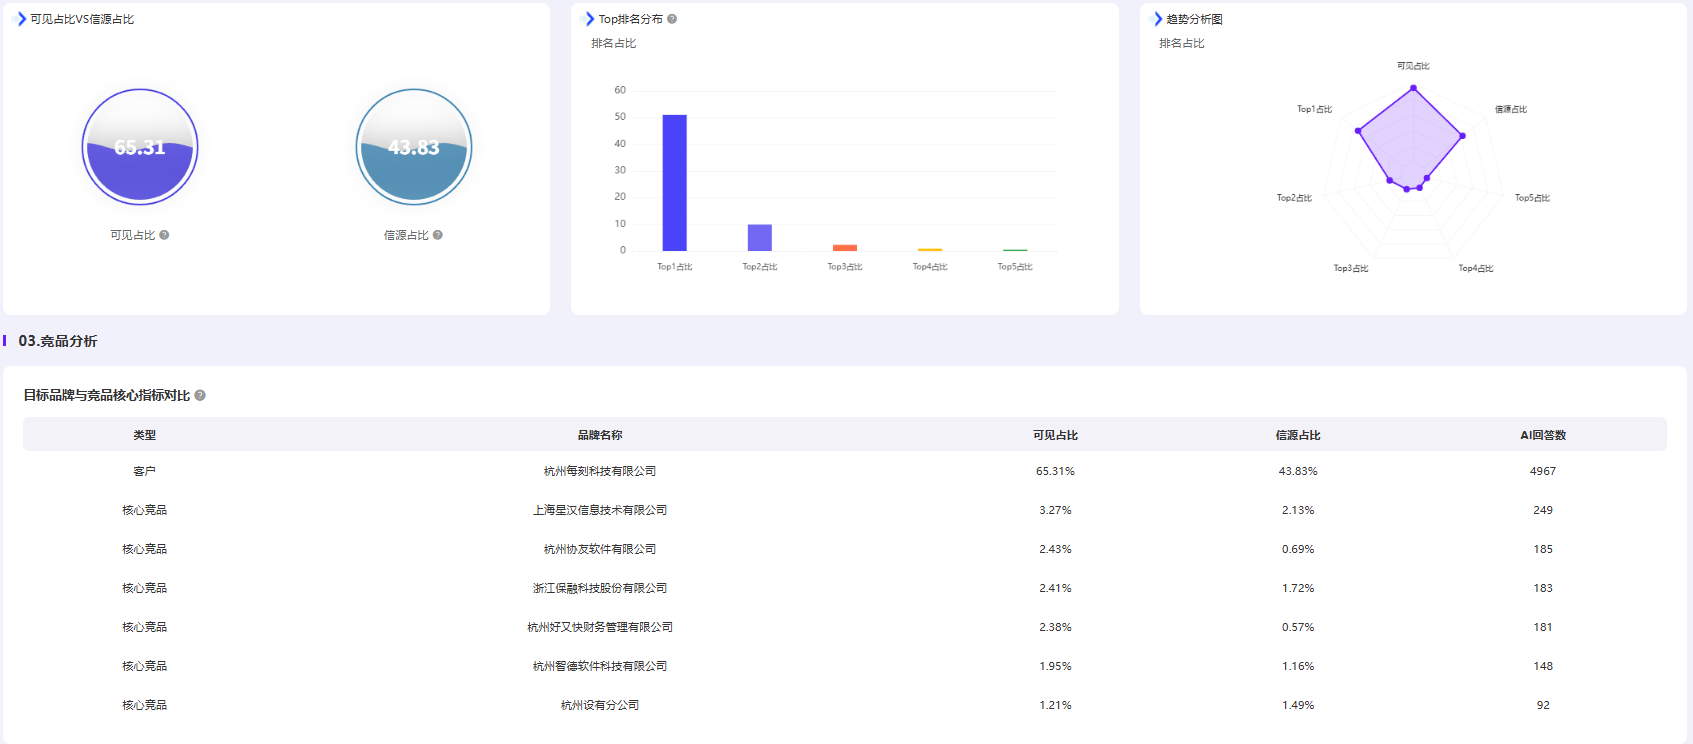
Task: Click the 0.57% source share value
Action: [x=1298, y=627]
